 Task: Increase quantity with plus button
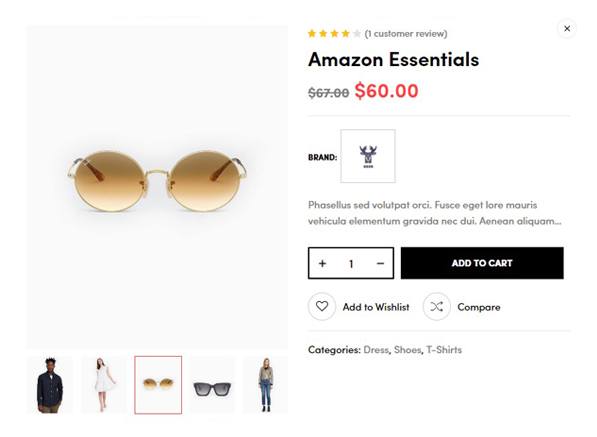pos(322,263)
